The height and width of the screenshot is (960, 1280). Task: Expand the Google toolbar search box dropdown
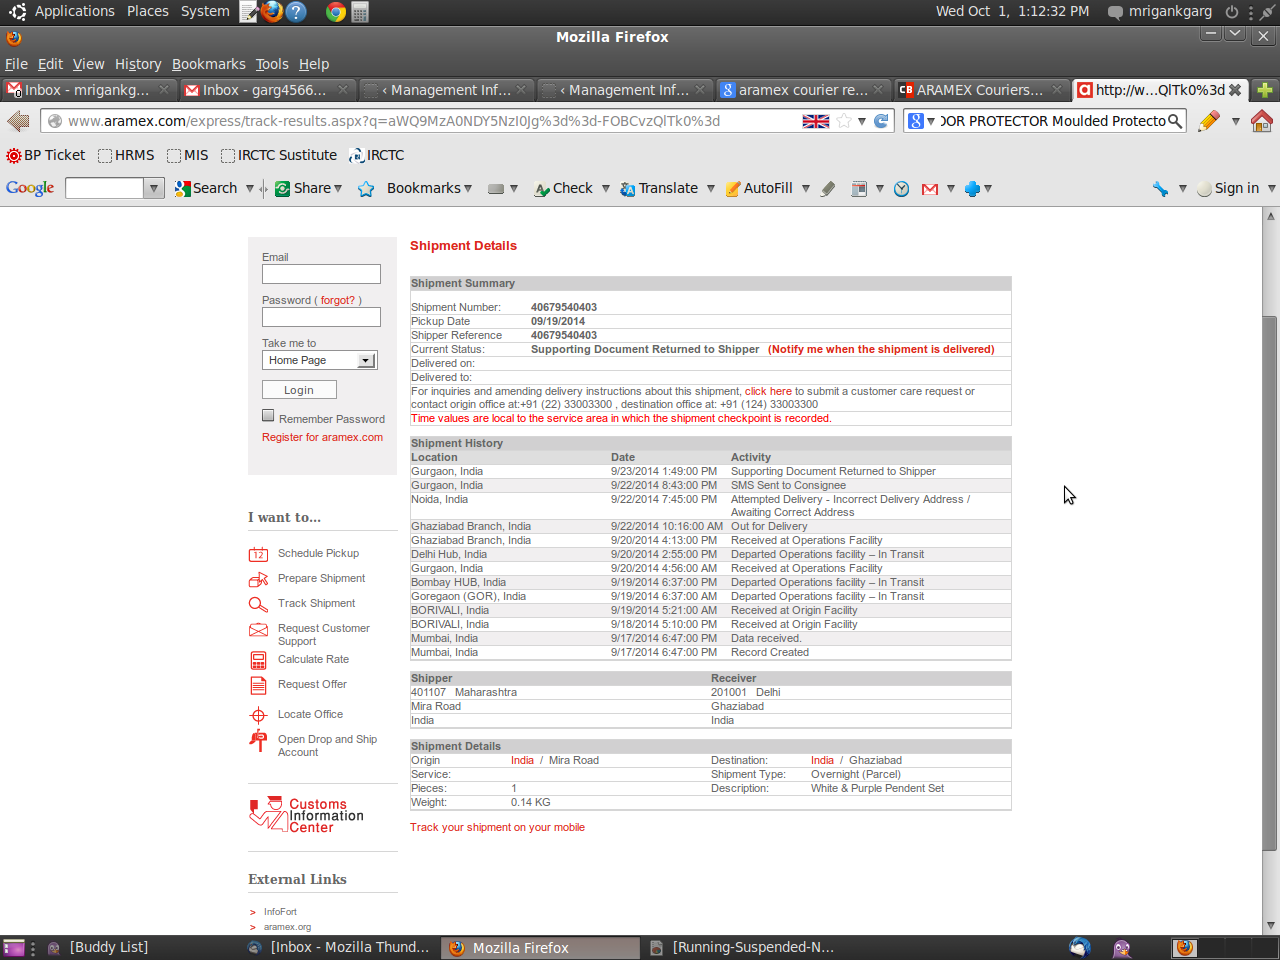[153, 189]
